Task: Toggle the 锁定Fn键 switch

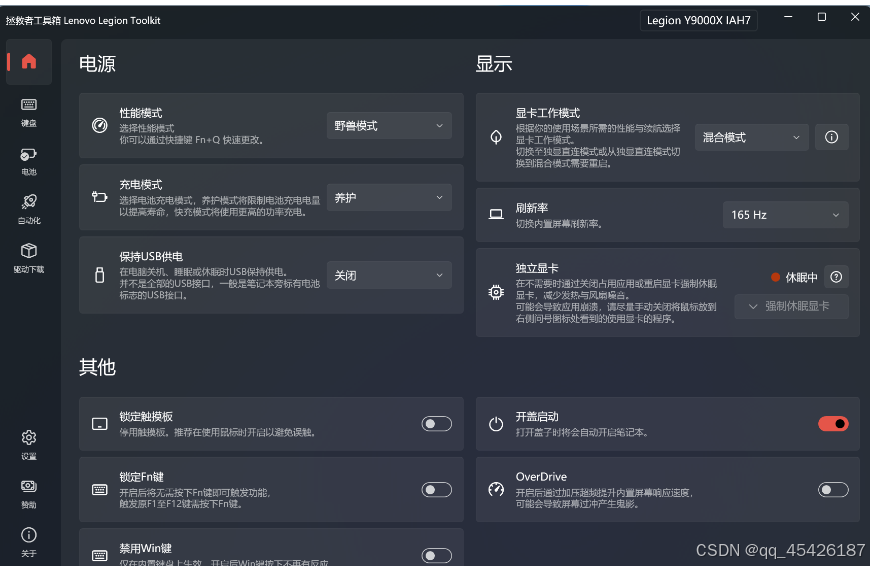Action: click(x=437, y=489)
